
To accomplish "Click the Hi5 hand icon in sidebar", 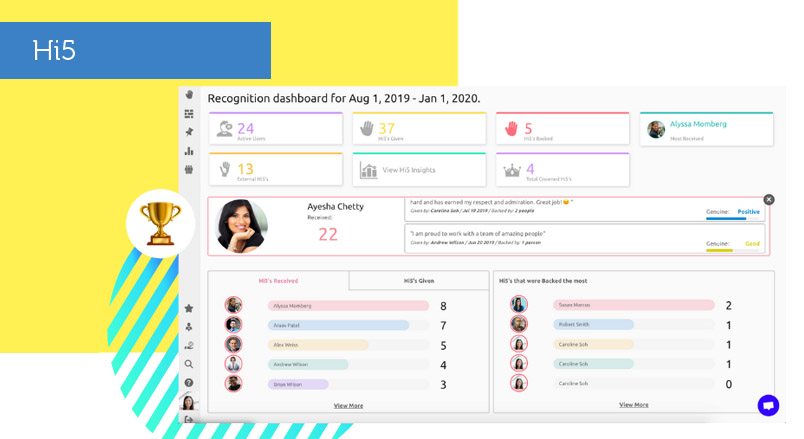I will coord(189,95).
